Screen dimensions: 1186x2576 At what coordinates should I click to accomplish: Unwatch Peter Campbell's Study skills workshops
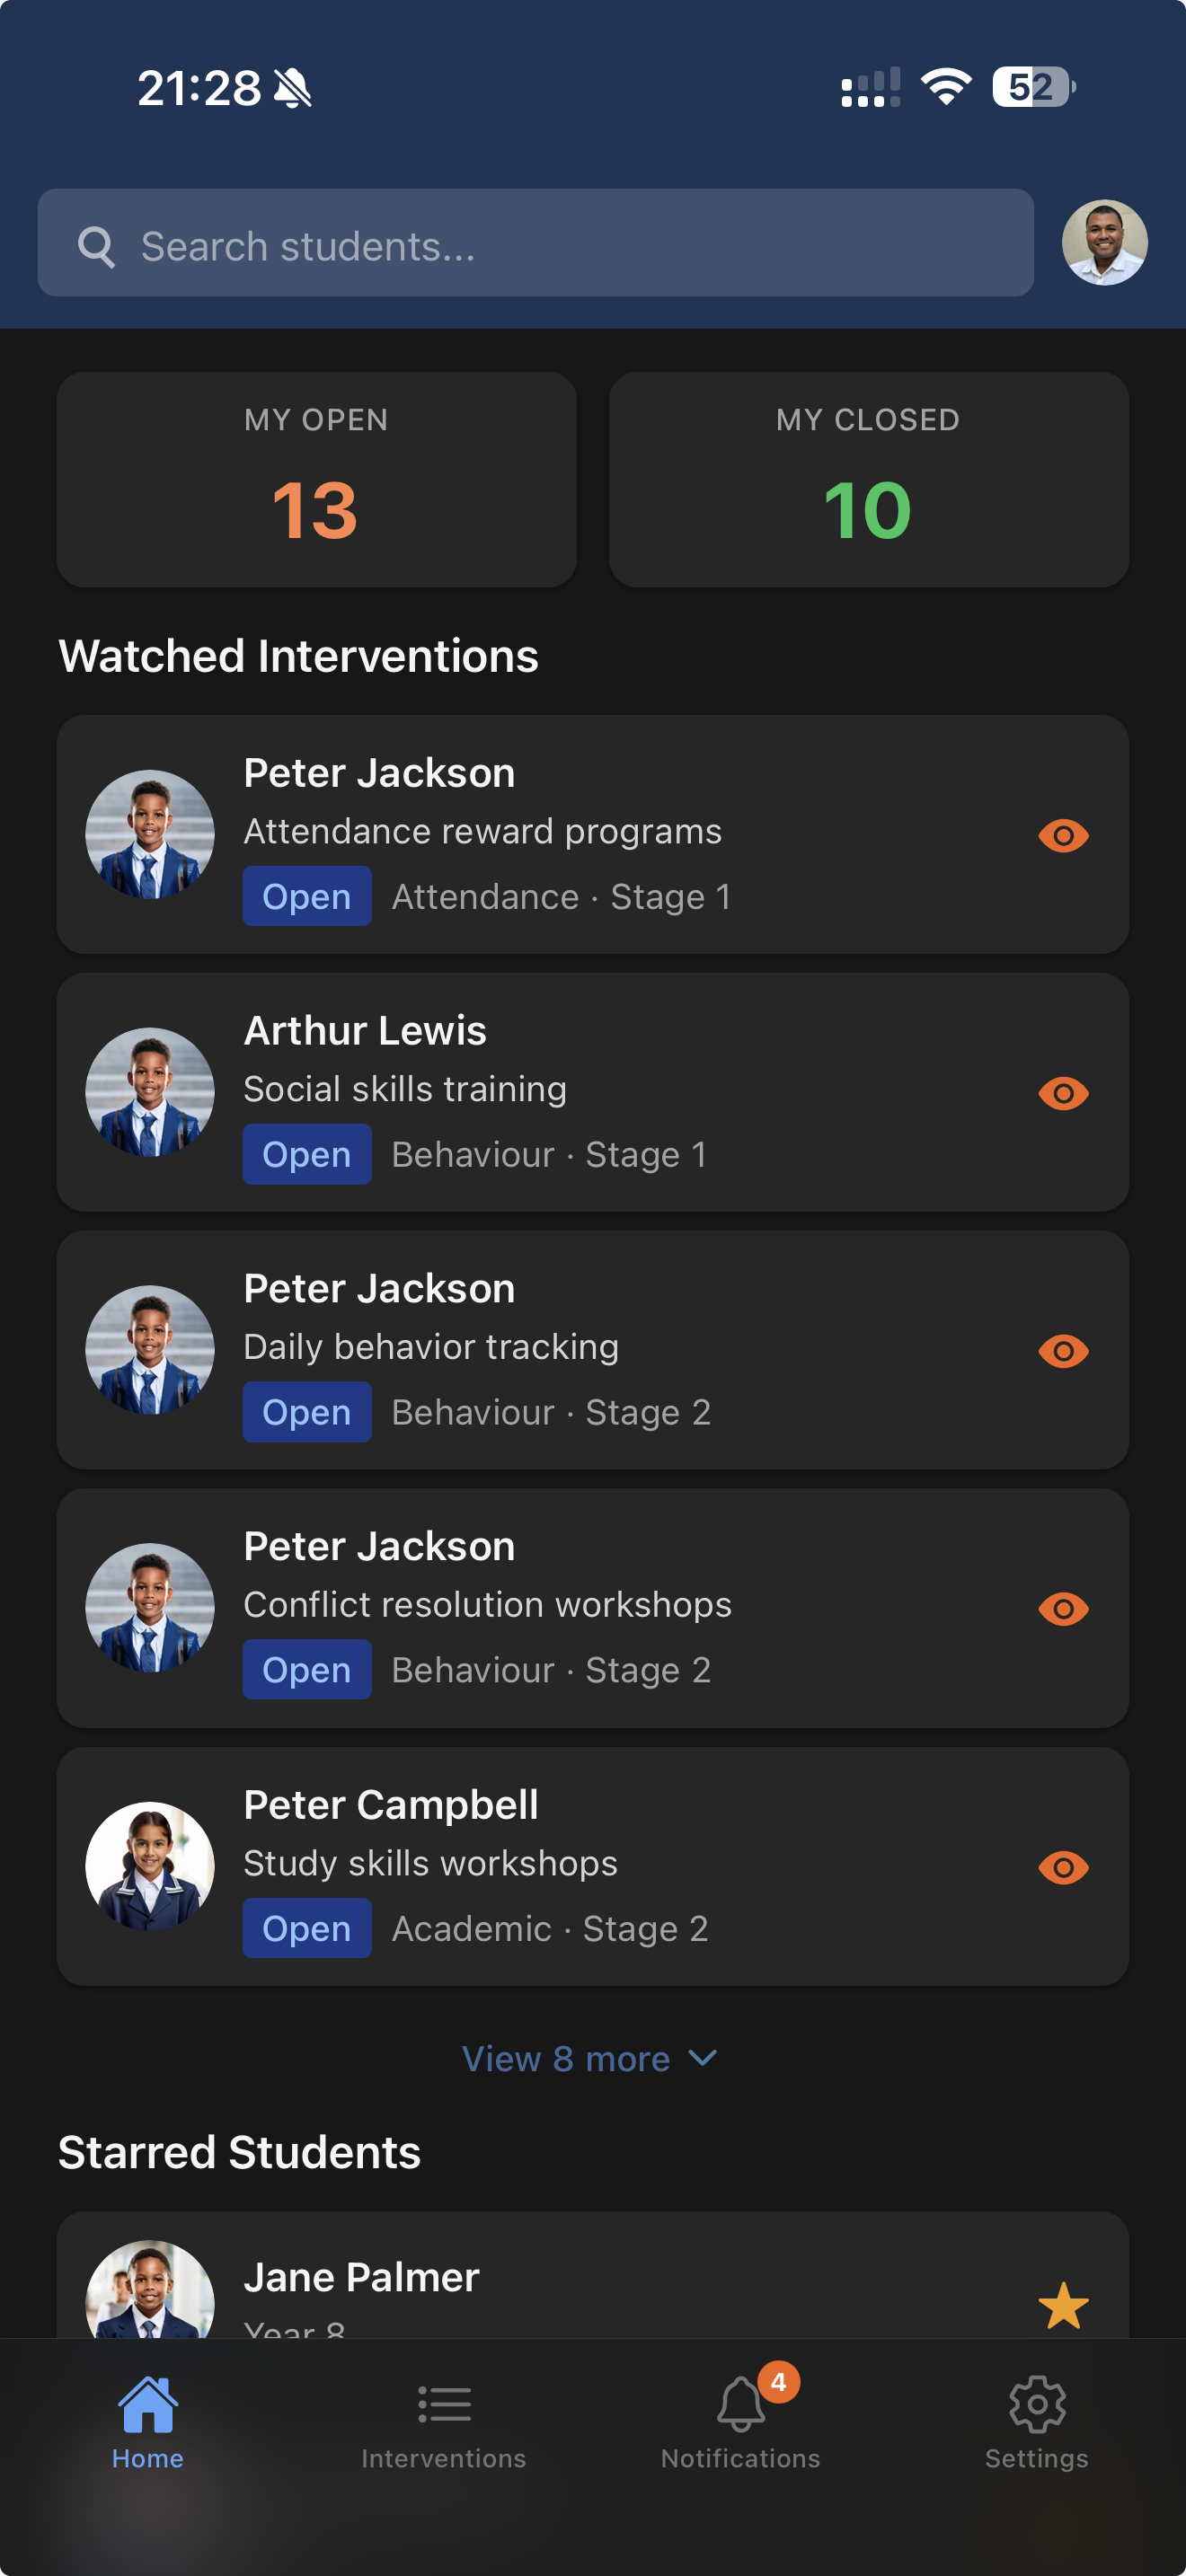(x=1063, y=1867)
